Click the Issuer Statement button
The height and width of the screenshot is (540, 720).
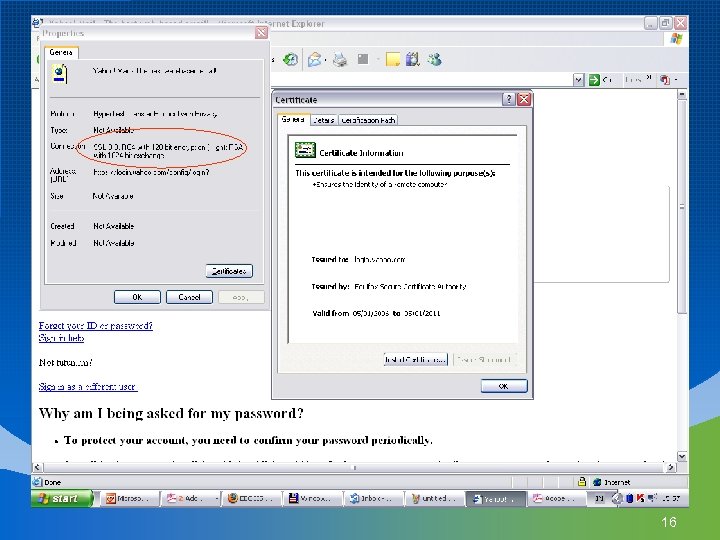click(484, 360)
